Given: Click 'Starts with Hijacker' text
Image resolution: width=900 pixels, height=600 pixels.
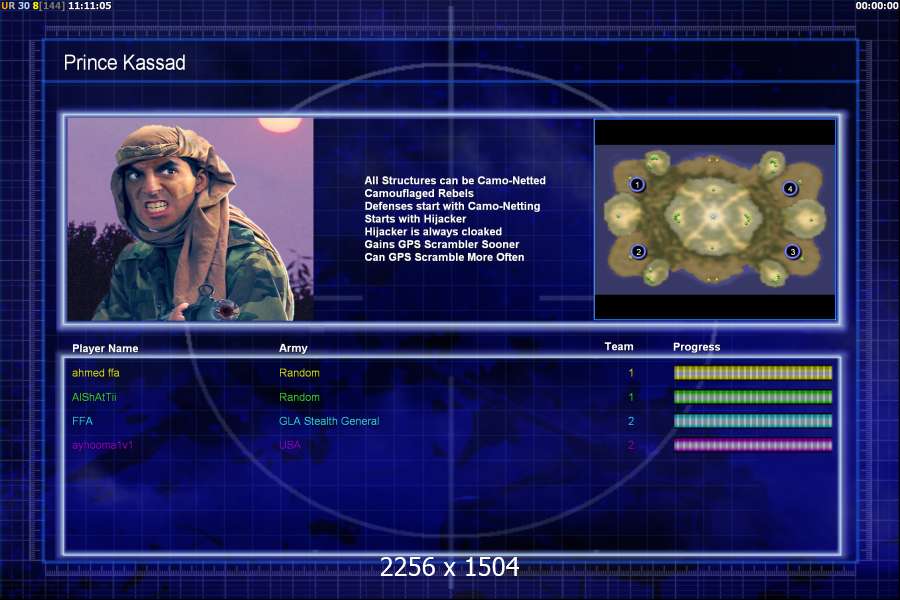Looking at the screenshot, I should 415,219.
